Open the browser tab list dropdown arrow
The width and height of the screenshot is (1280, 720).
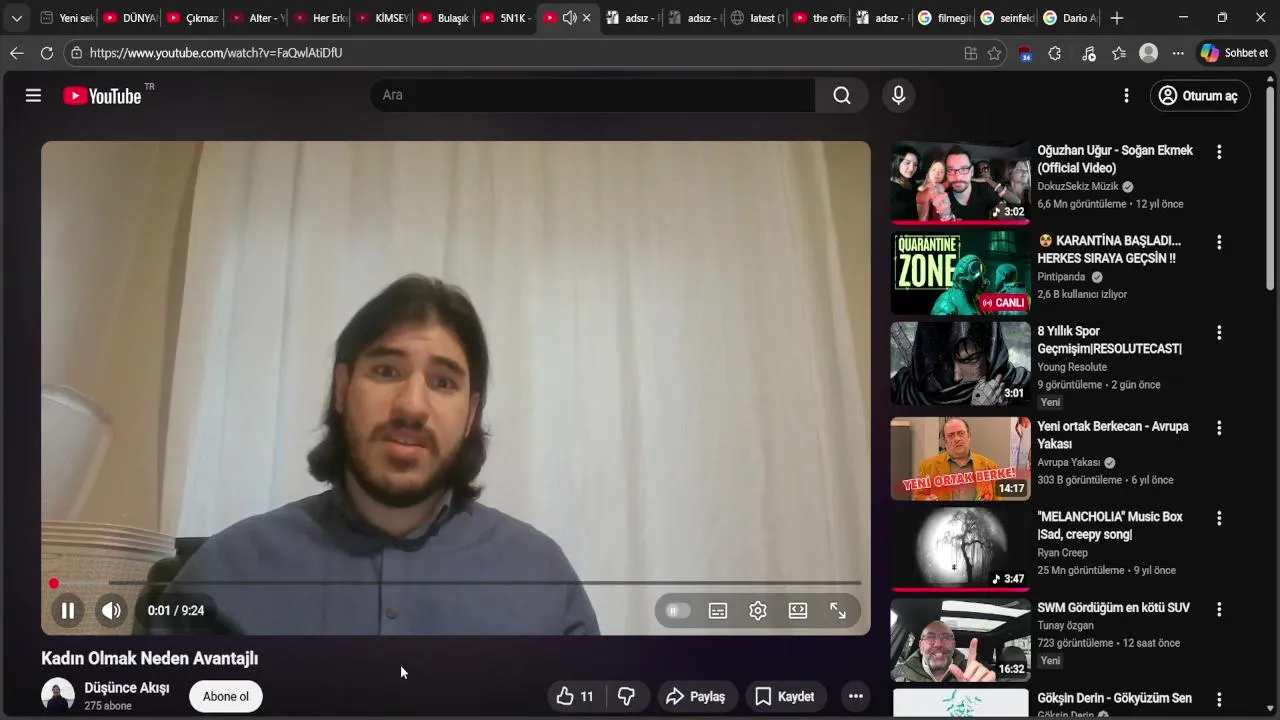click(x=16, y=18)
